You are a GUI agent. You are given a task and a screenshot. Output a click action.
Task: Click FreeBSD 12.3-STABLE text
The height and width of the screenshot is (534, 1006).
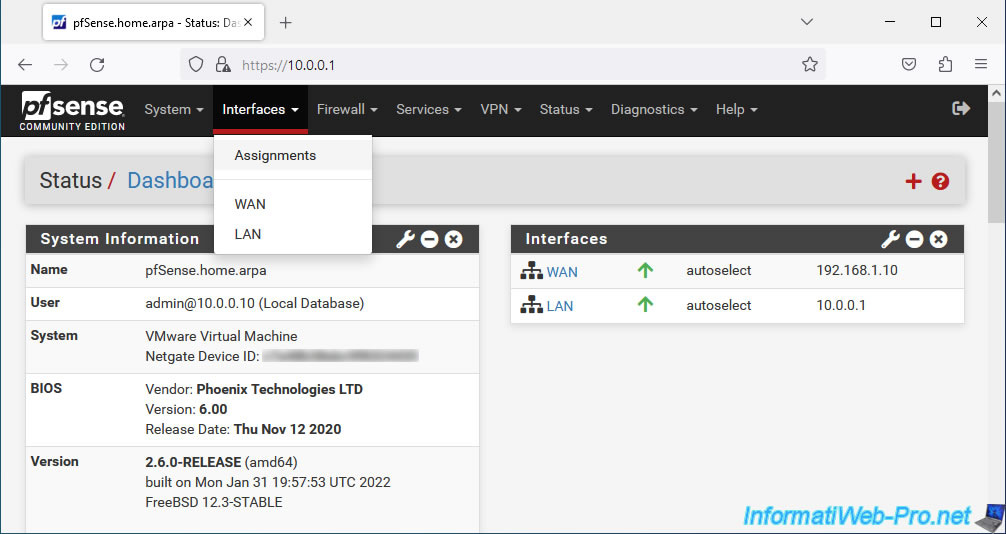coord(214,502)
